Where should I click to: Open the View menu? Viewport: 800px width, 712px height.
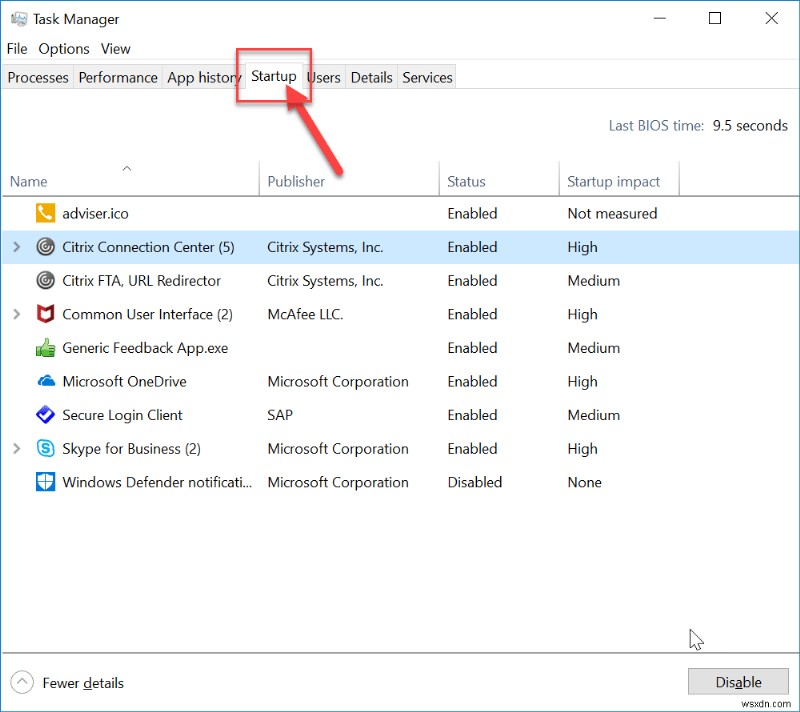(115, 48)
